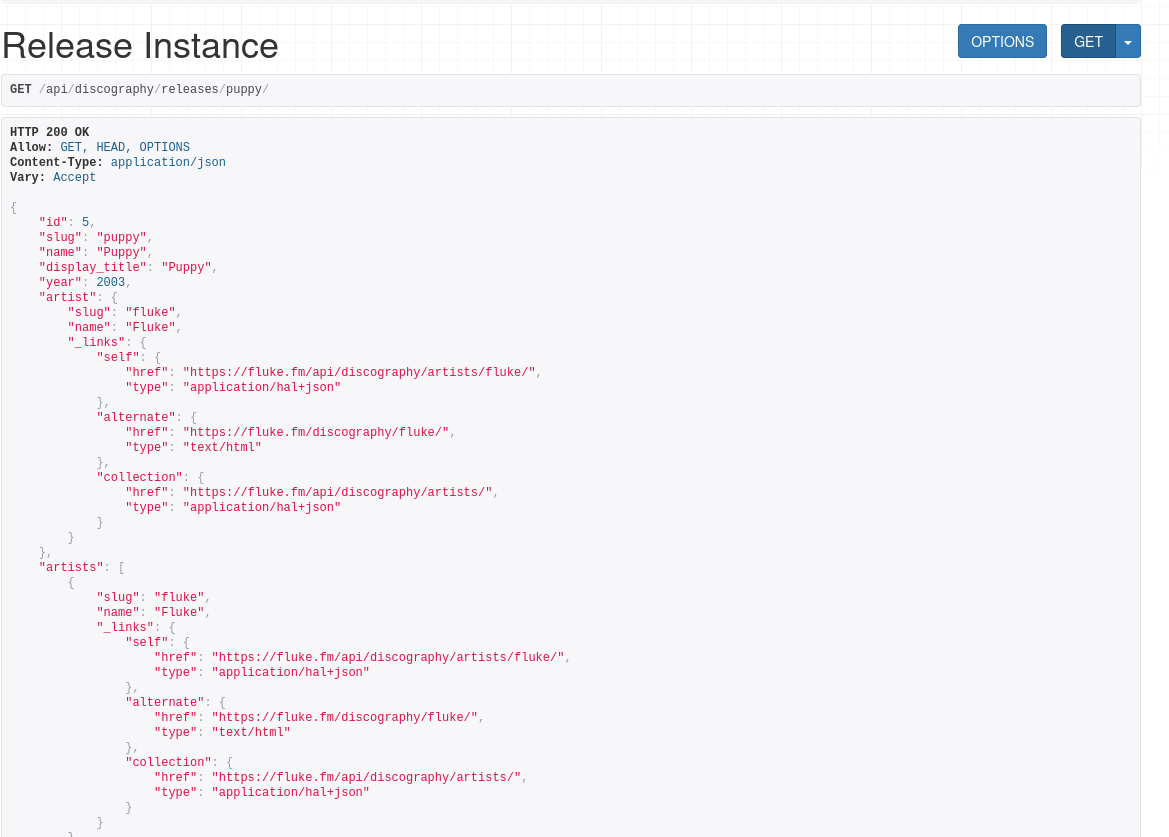Click the Content-Type value application/json
The height and width of the screenshot is (837, 1169).
(x=168, y=162)
